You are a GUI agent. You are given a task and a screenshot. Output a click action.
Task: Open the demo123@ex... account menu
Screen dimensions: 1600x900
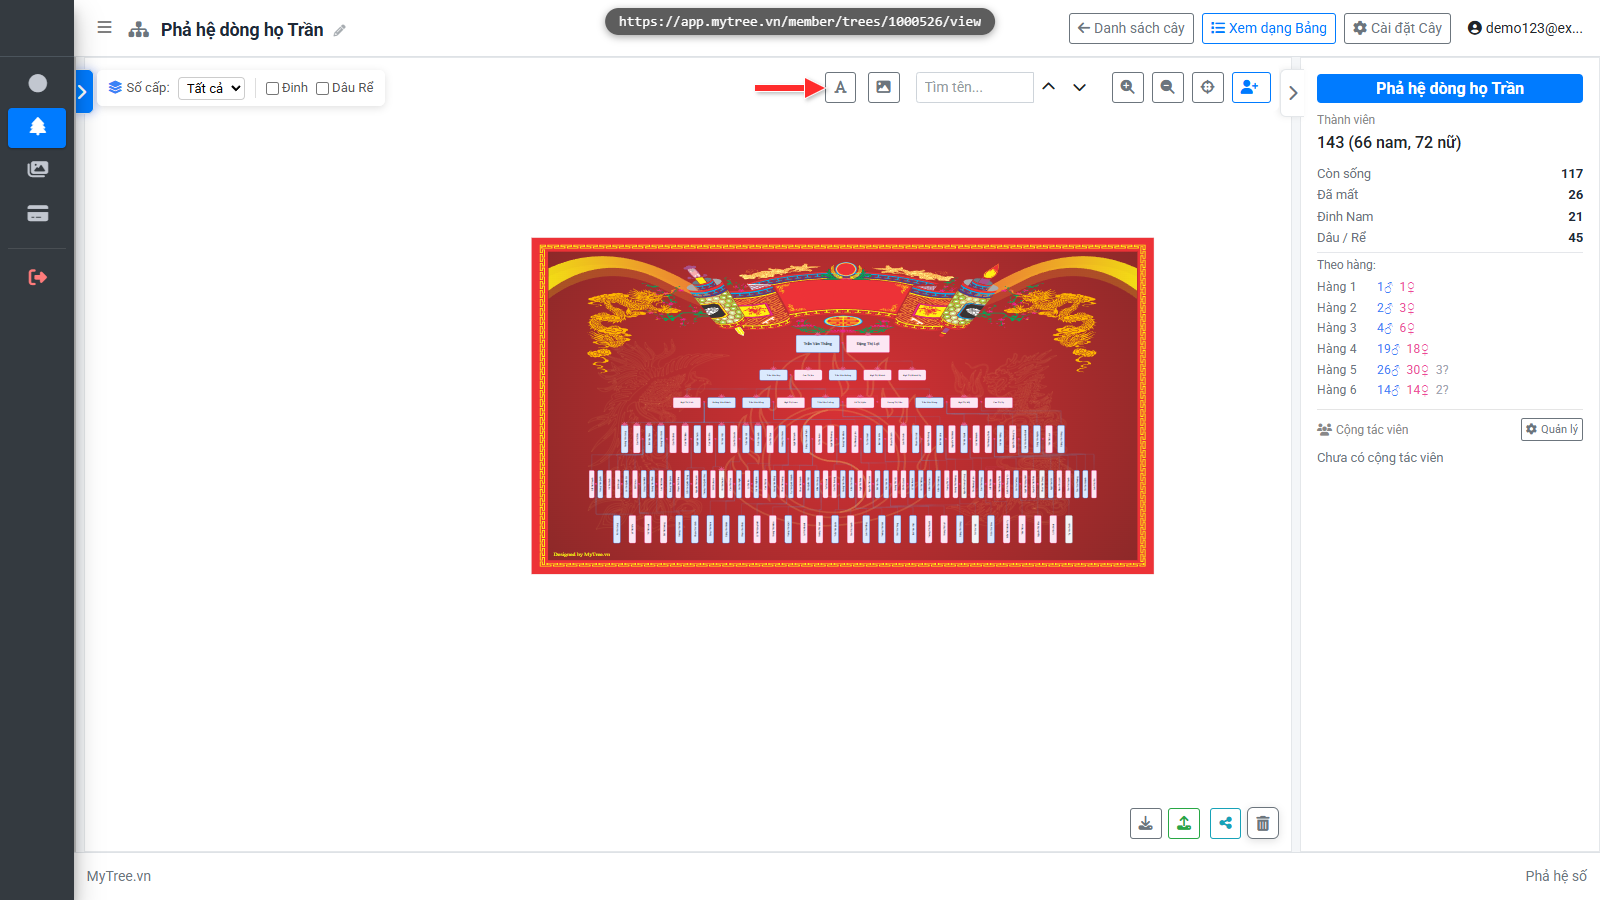click(1525, 28)
